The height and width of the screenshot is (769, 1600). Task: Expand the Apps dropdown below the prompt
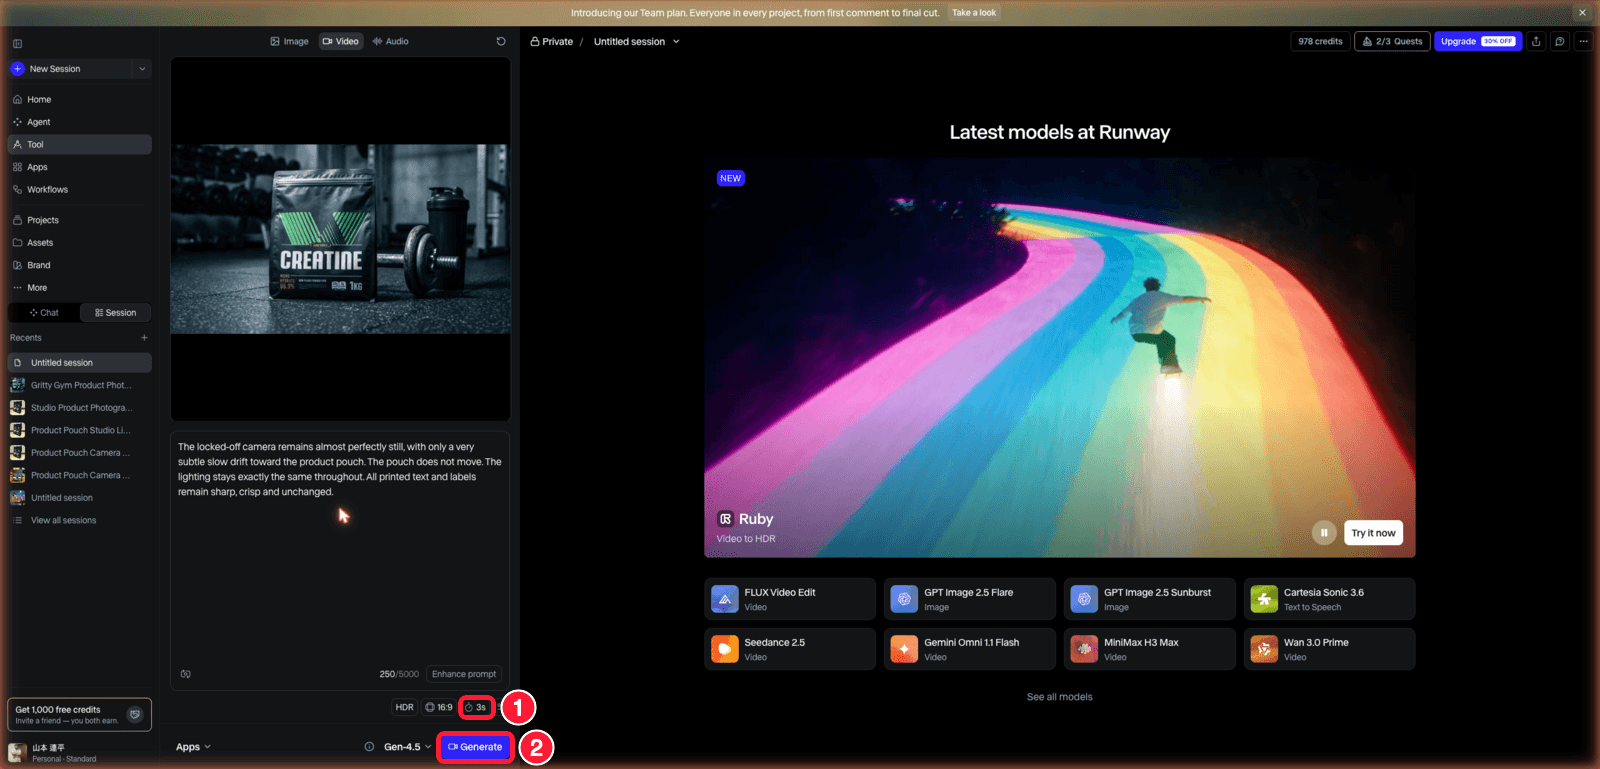pyautogui.click(x=194, y=747)
